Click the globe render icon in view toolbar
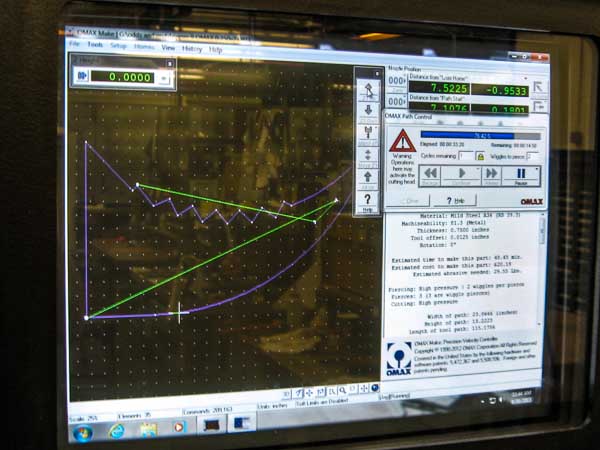The width and height of the screenshot is (600, 450). 375,388
